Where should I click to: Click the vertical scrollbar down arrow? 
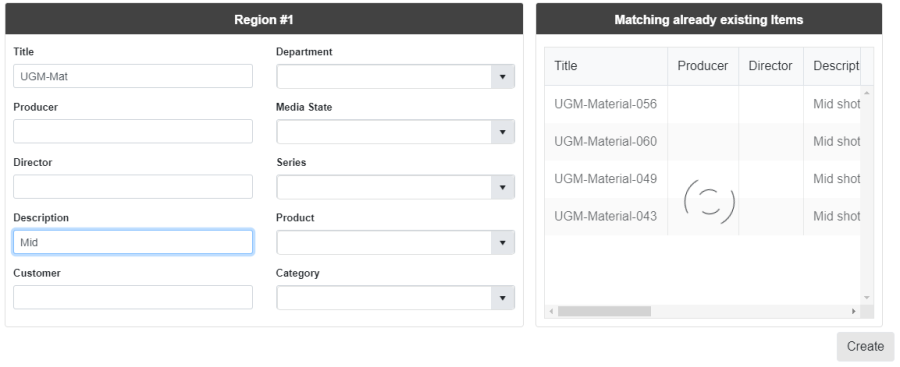coord(867,298)
